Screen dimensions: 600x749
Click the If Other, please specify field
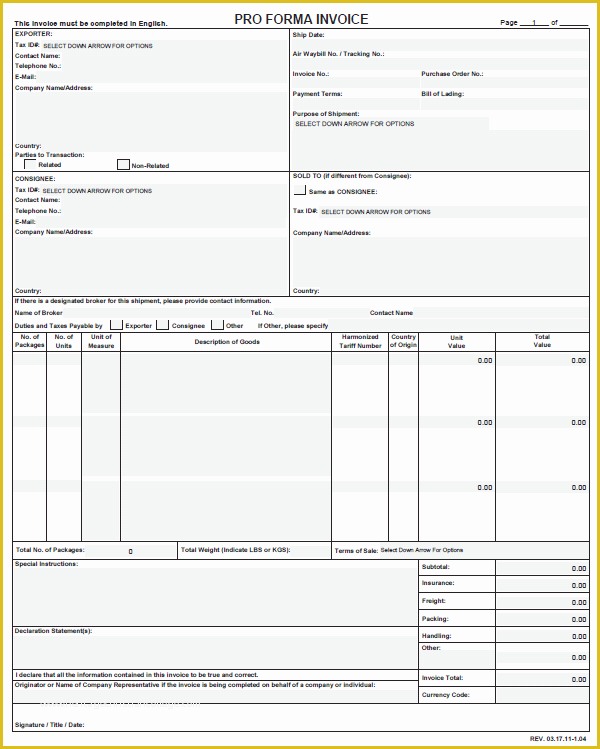point(459,326)
